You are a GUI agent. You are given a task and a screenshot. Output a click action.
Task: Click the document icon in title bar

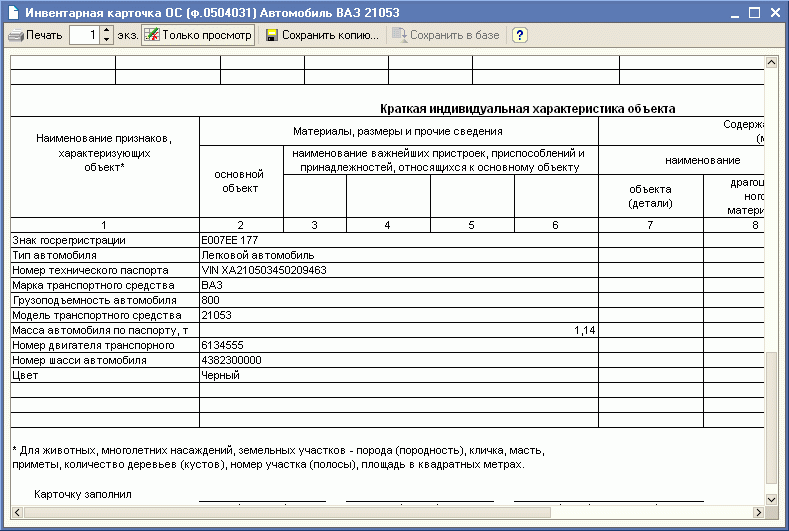tap(13, 12)
